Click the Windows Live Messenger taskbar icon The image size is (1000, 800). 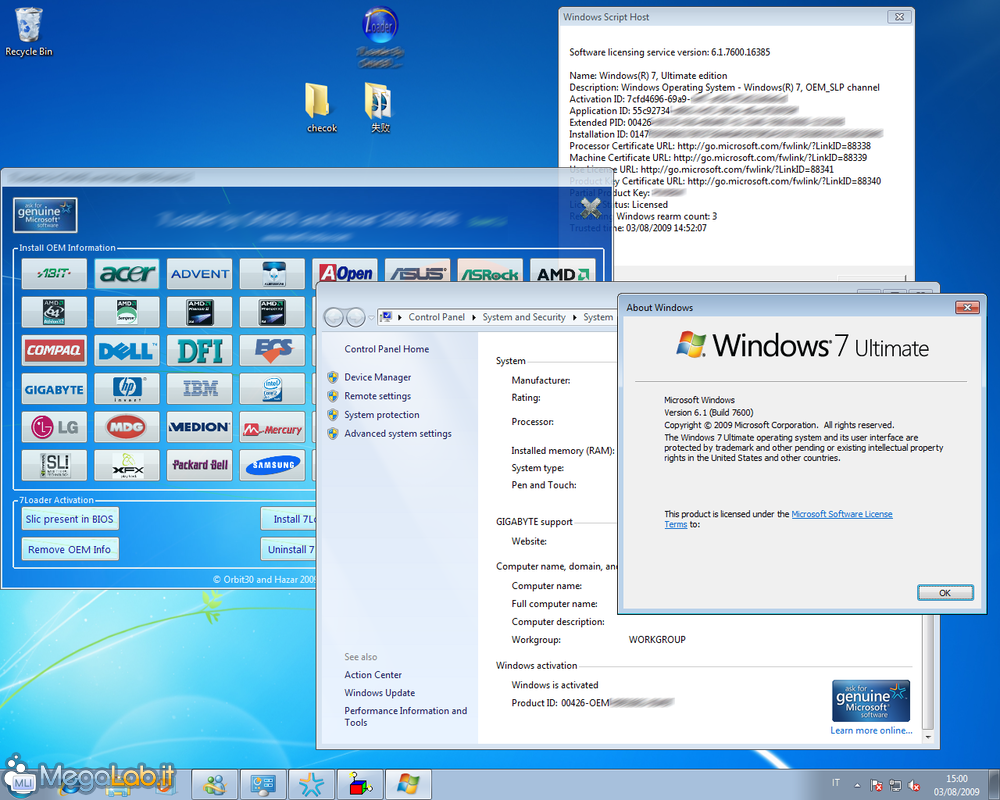215,784
